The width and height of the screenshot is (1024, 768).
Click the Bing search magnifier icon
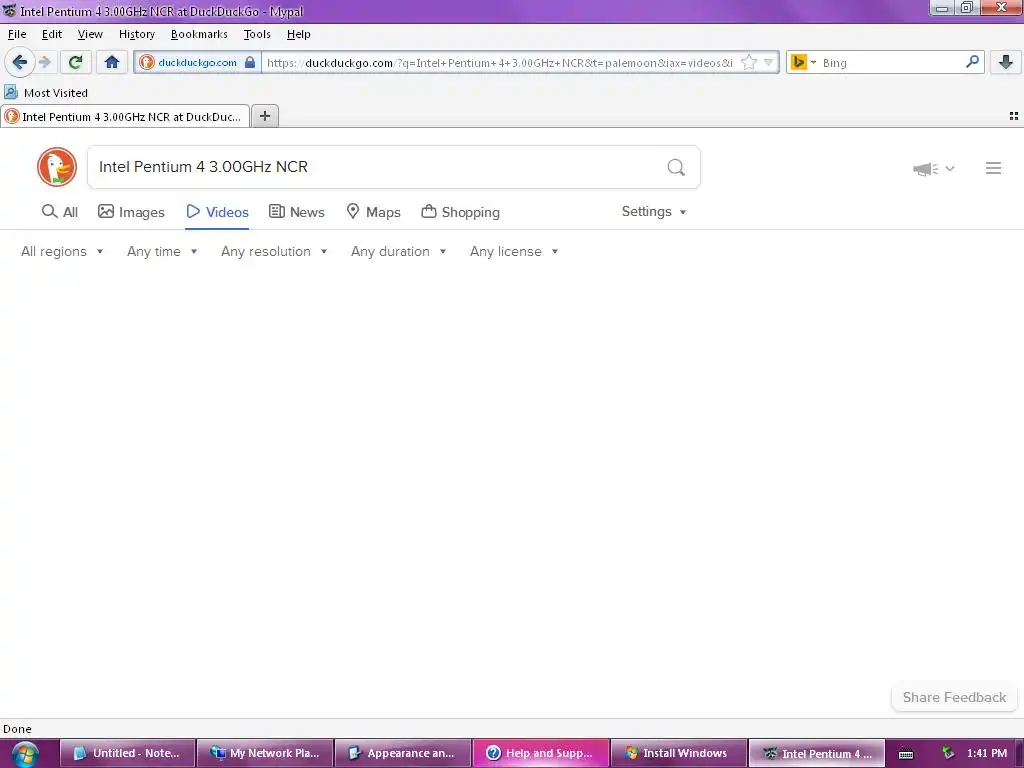(x=972, y=62)
